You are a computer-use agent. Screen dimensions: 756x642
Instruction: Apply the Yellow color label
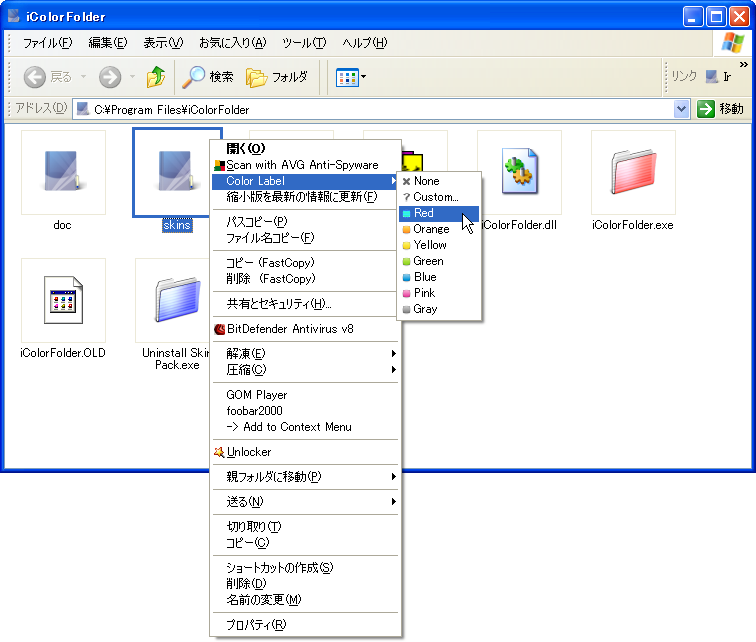[x=439, y=245]
